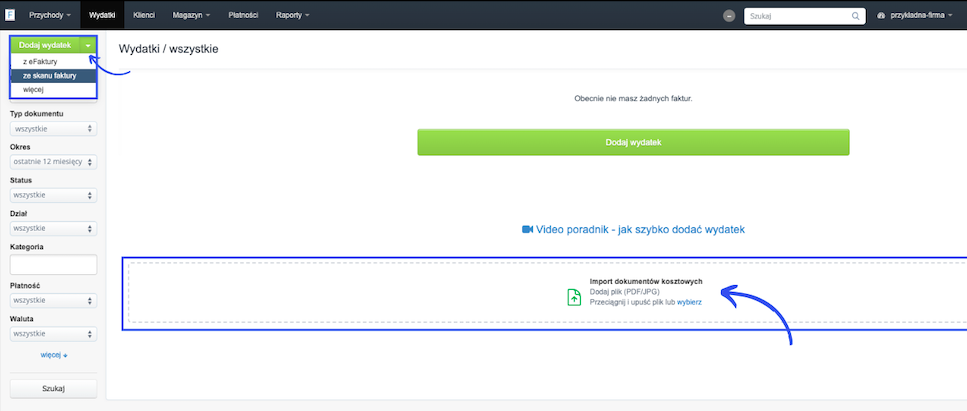Choose 'więcej' in the Dodaj wydatek dropdown
The image size is (967, 411).
(53, 90)
